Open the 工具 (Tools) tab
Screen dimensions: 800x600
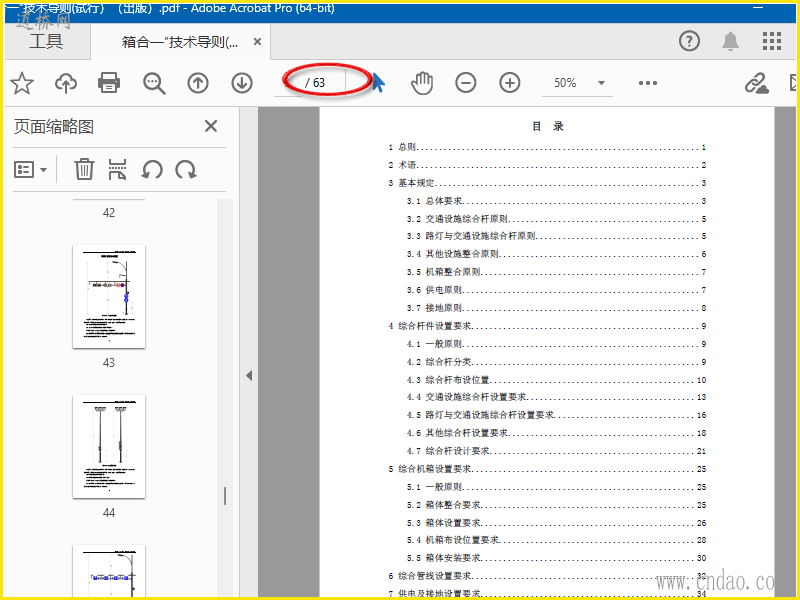click(x=46, y=41)
